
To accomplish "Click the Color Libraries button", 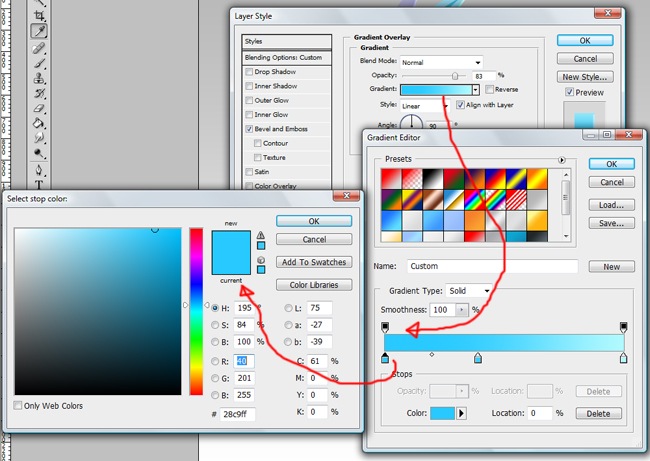I will pos(314,285).
